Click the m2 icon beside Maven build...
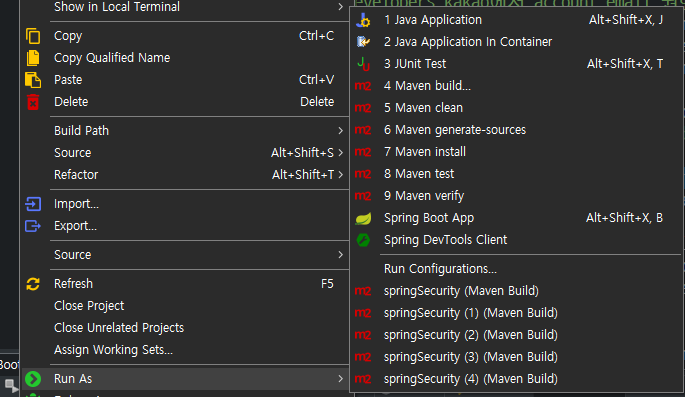 pyautogui.click(x=363, y=86)
